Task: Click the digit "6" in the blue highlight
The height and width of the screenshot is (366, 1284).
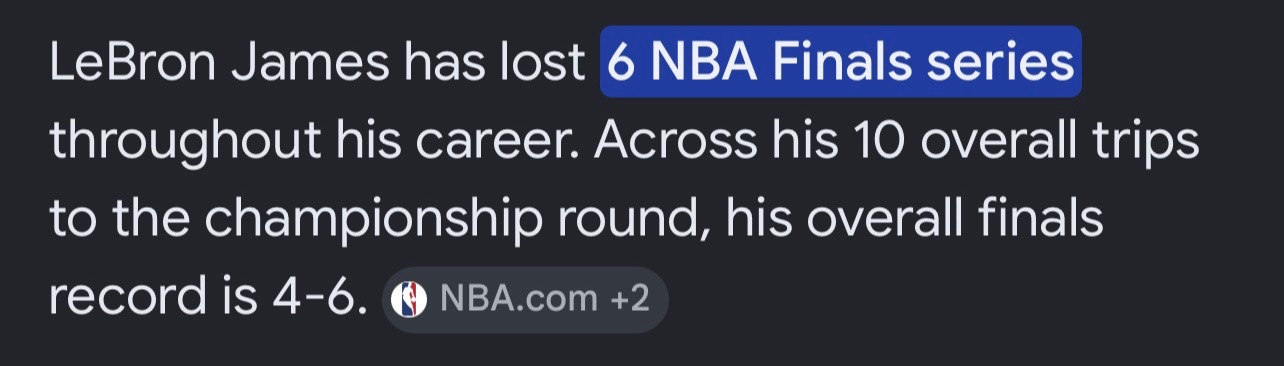Action: (x=622, y=63)
